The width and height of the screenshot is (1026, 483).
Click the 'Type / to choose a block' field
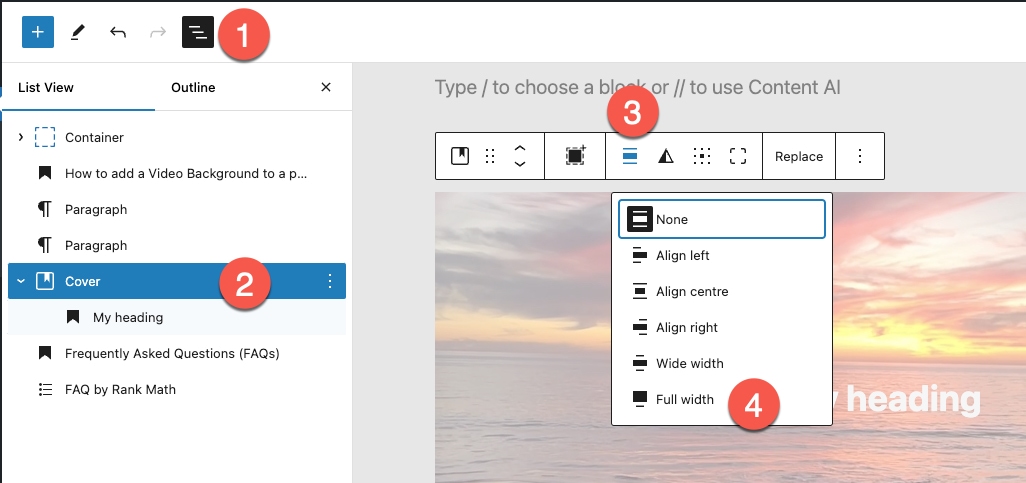point(637,87)
